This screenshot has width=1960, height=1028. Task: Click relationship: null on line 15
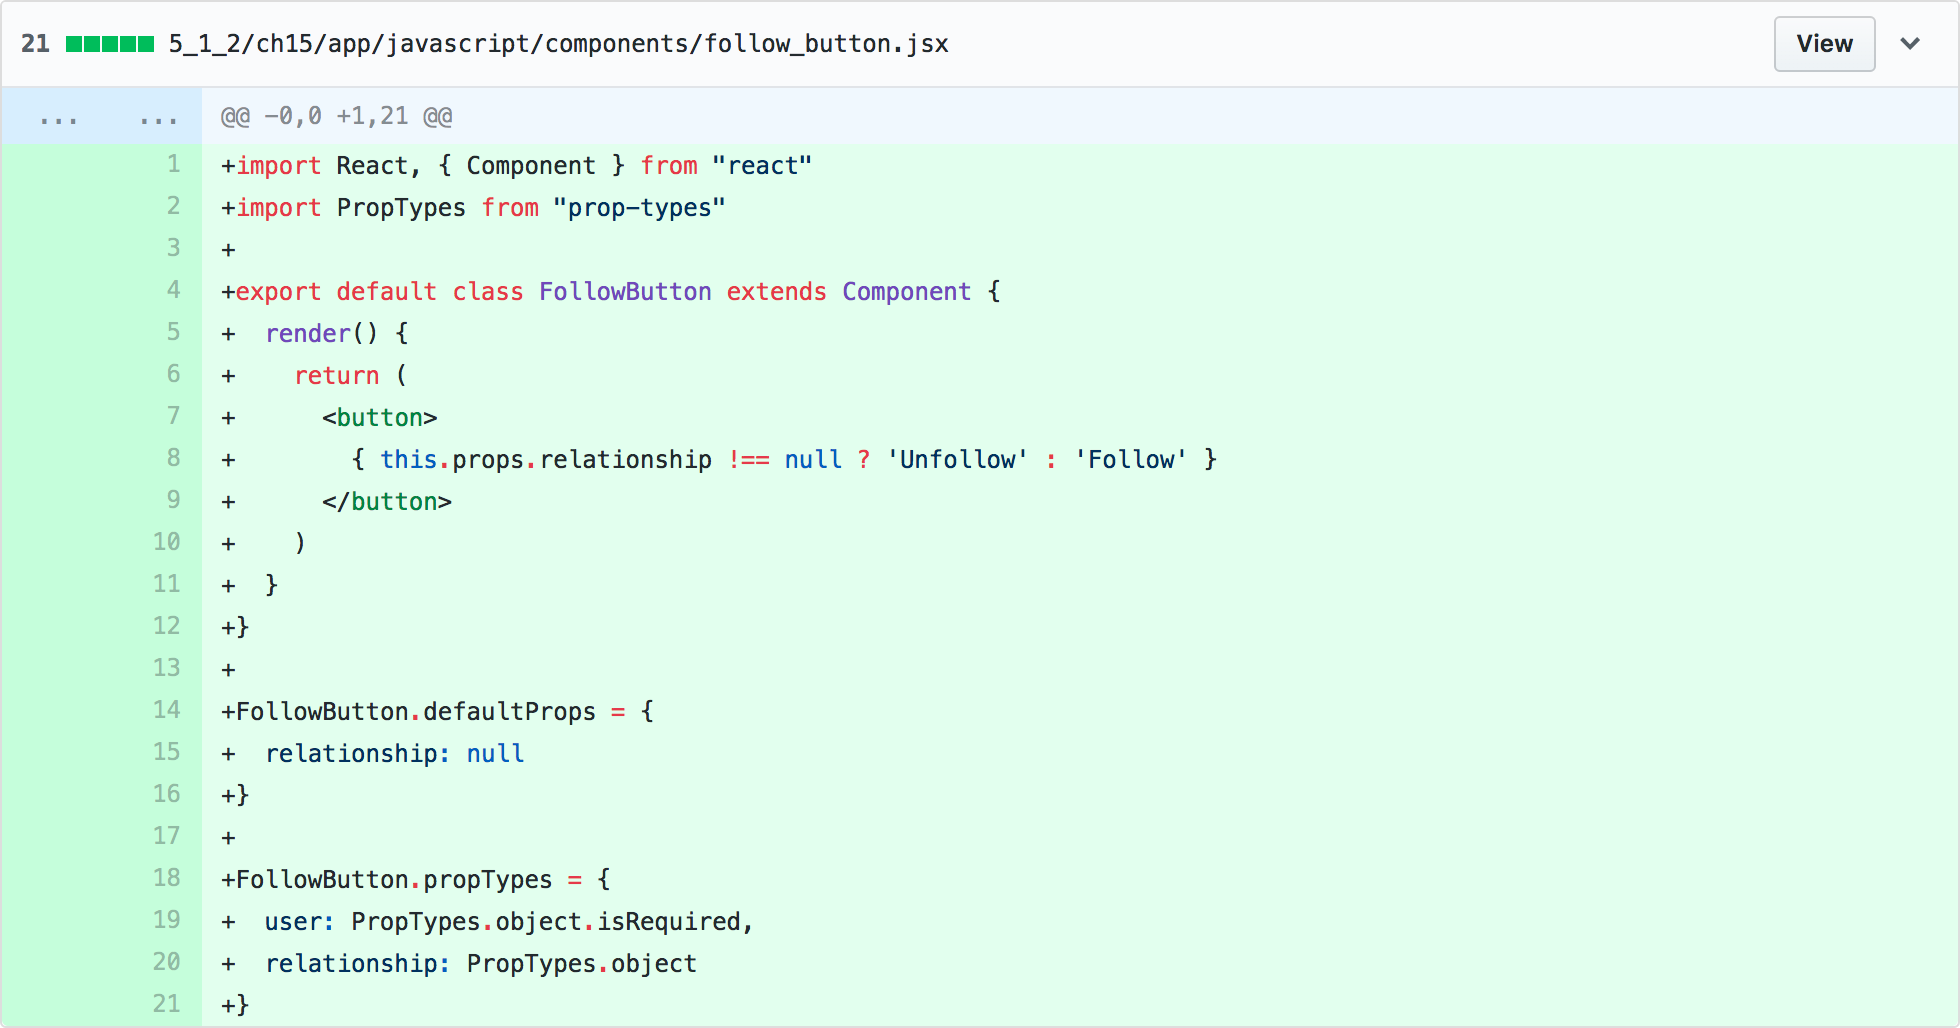[x=395, y=753]
